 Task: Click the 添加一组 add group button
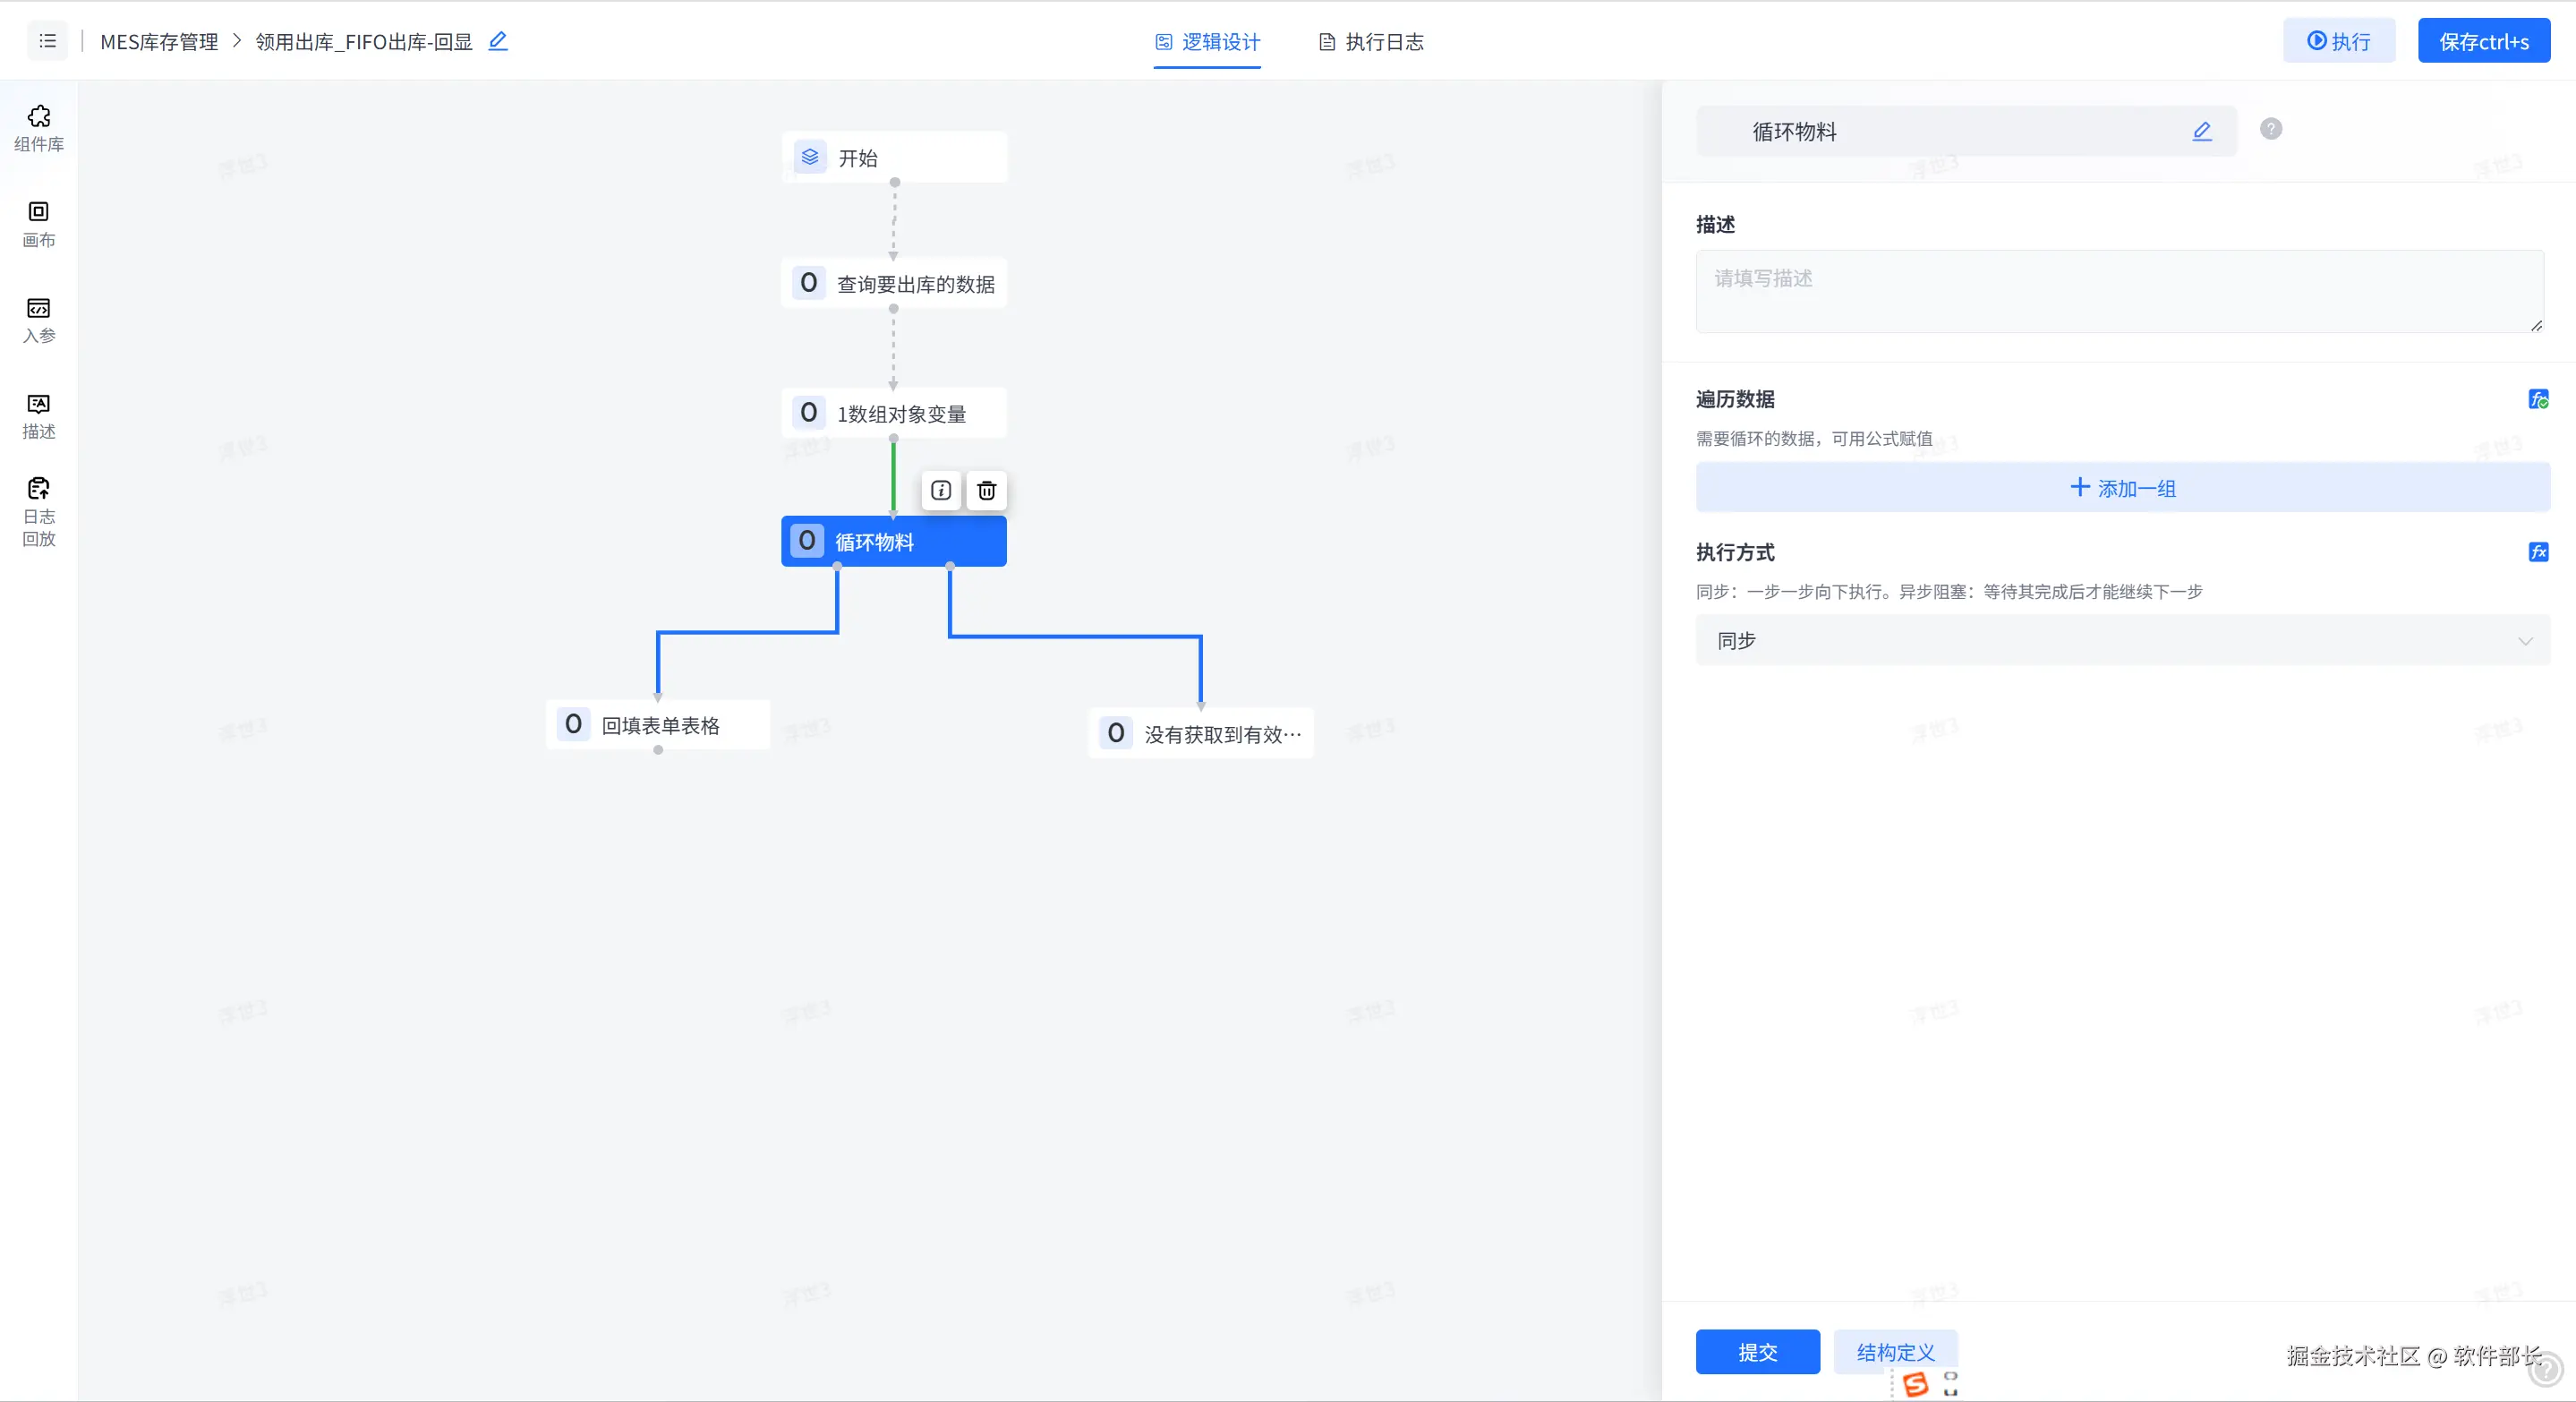(x=2122, y=488)
